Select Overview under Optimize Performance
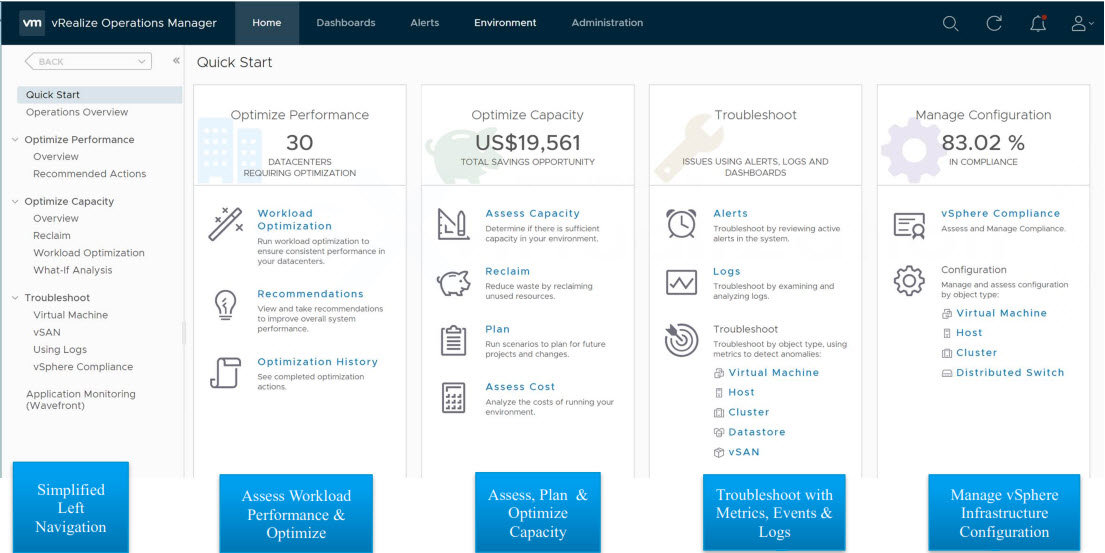The image size is (1105, 553). pos(56,156)
